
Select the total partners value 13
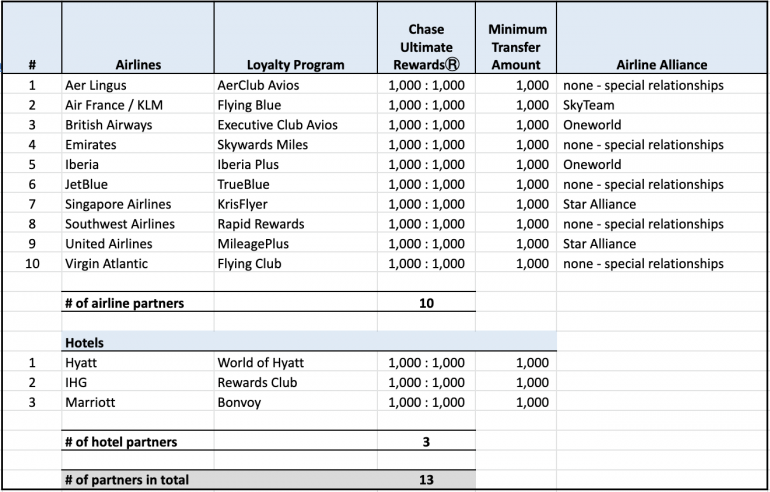[x=426, y=480]
